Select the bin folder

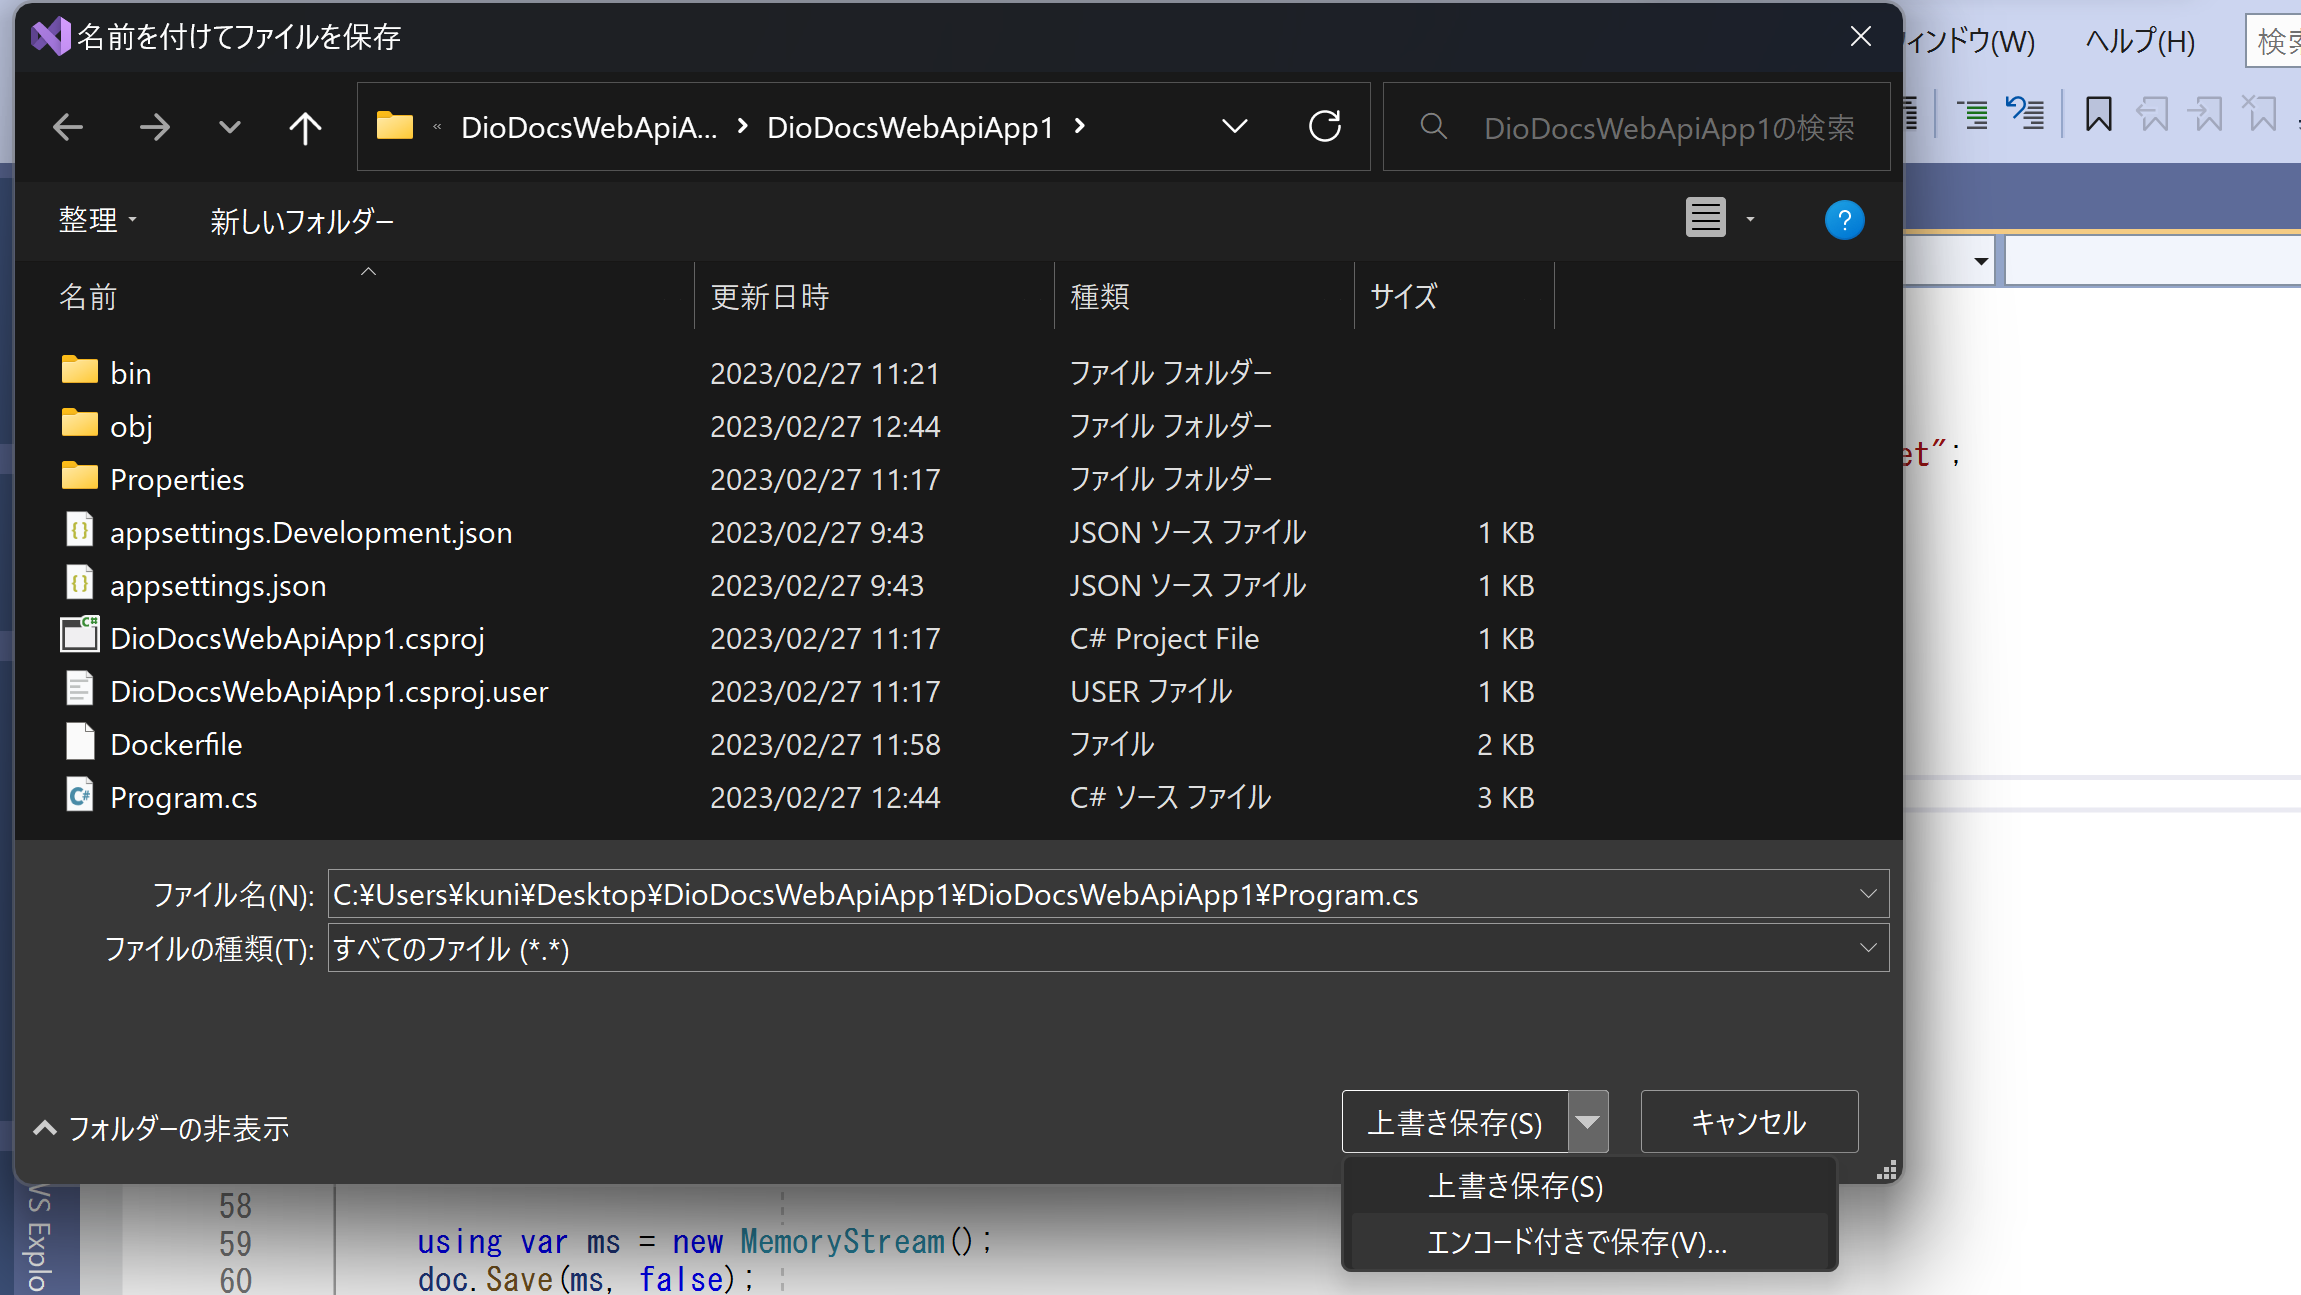pos(130,373)
